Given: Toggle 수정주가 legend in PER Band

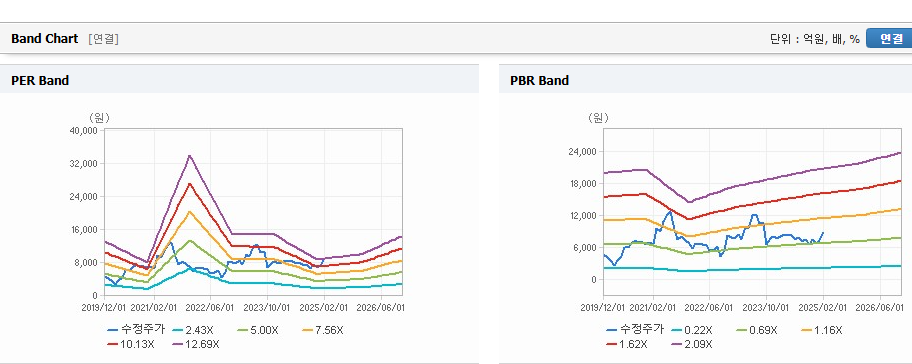Looking at the screenshot, I should (x=136, y=330).
